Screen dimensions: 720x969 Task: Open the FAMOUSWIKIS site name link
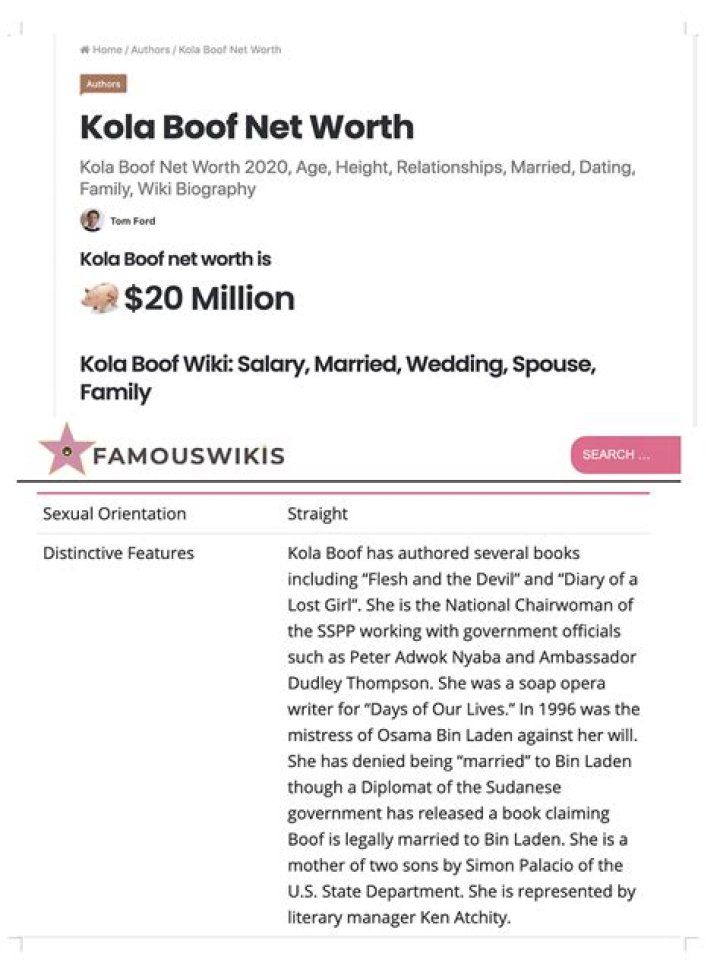(189, 457)
